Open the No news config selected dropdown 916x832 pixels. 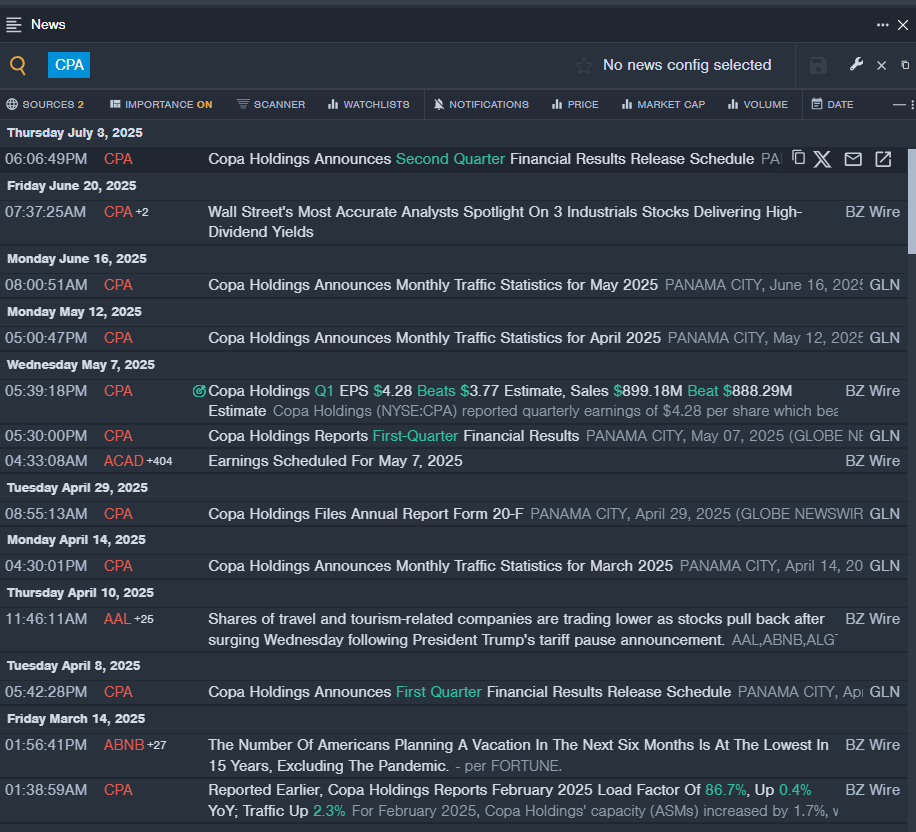pos(687,65)
